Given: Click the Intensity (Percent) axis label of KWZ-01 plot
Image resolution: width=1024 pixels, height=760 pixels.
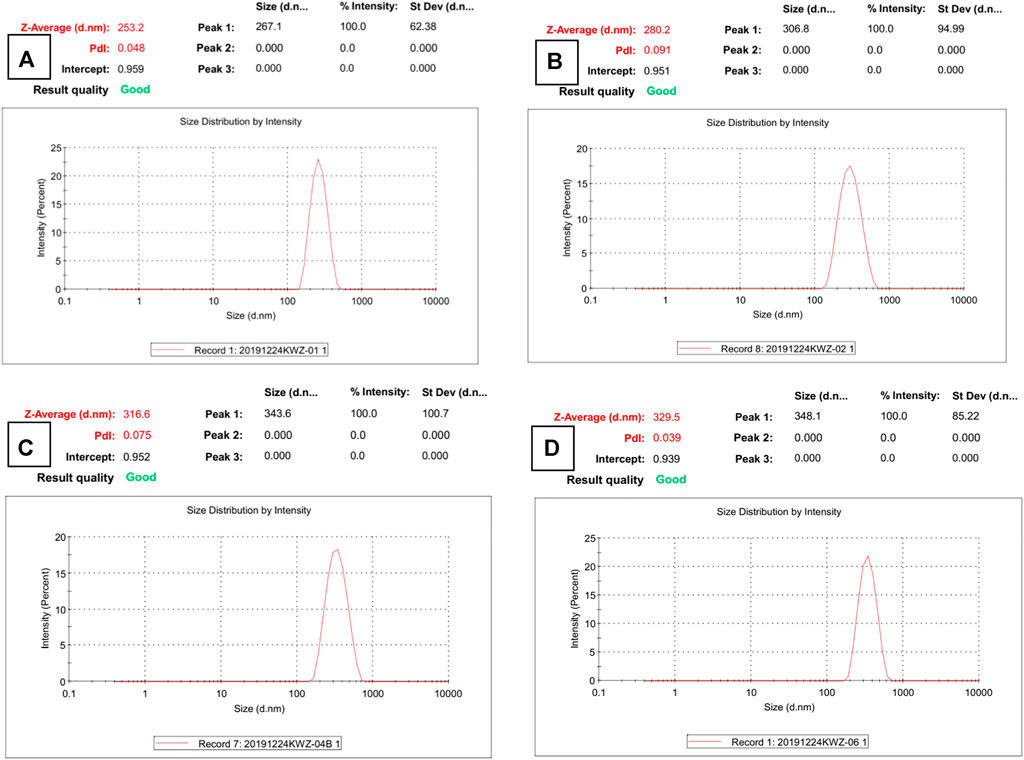Looking at the screenshot, I should pyautogui.click(x=41, y=218).
